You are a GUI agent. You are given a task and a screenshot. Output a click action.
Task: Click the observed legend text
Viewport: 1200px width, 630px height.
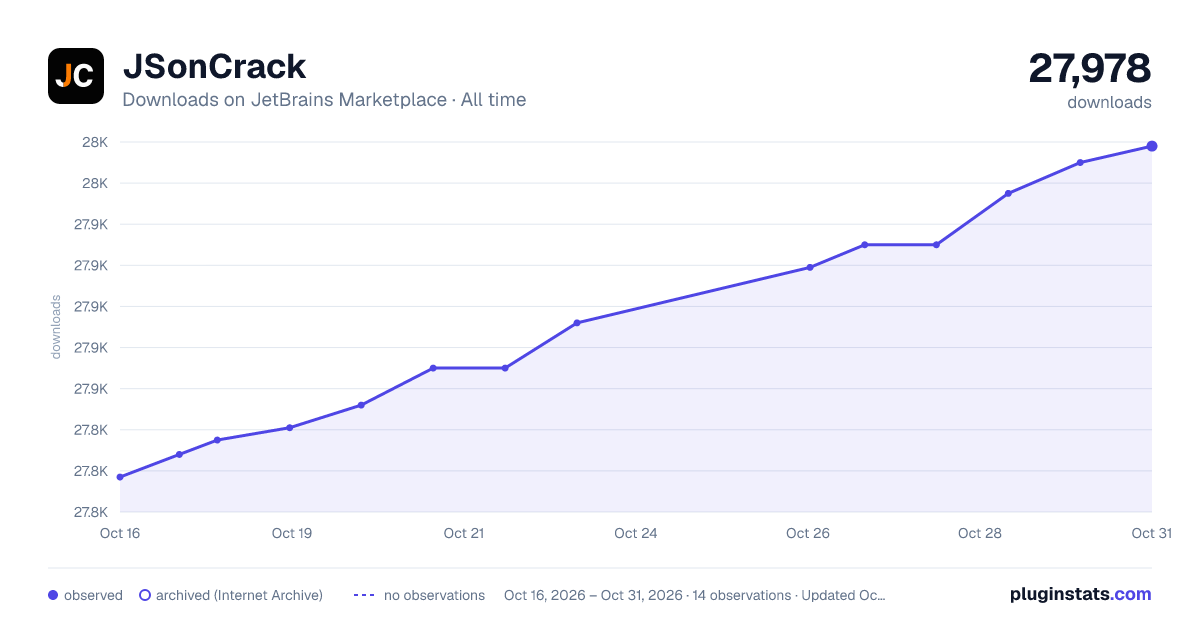click(93, 595)
